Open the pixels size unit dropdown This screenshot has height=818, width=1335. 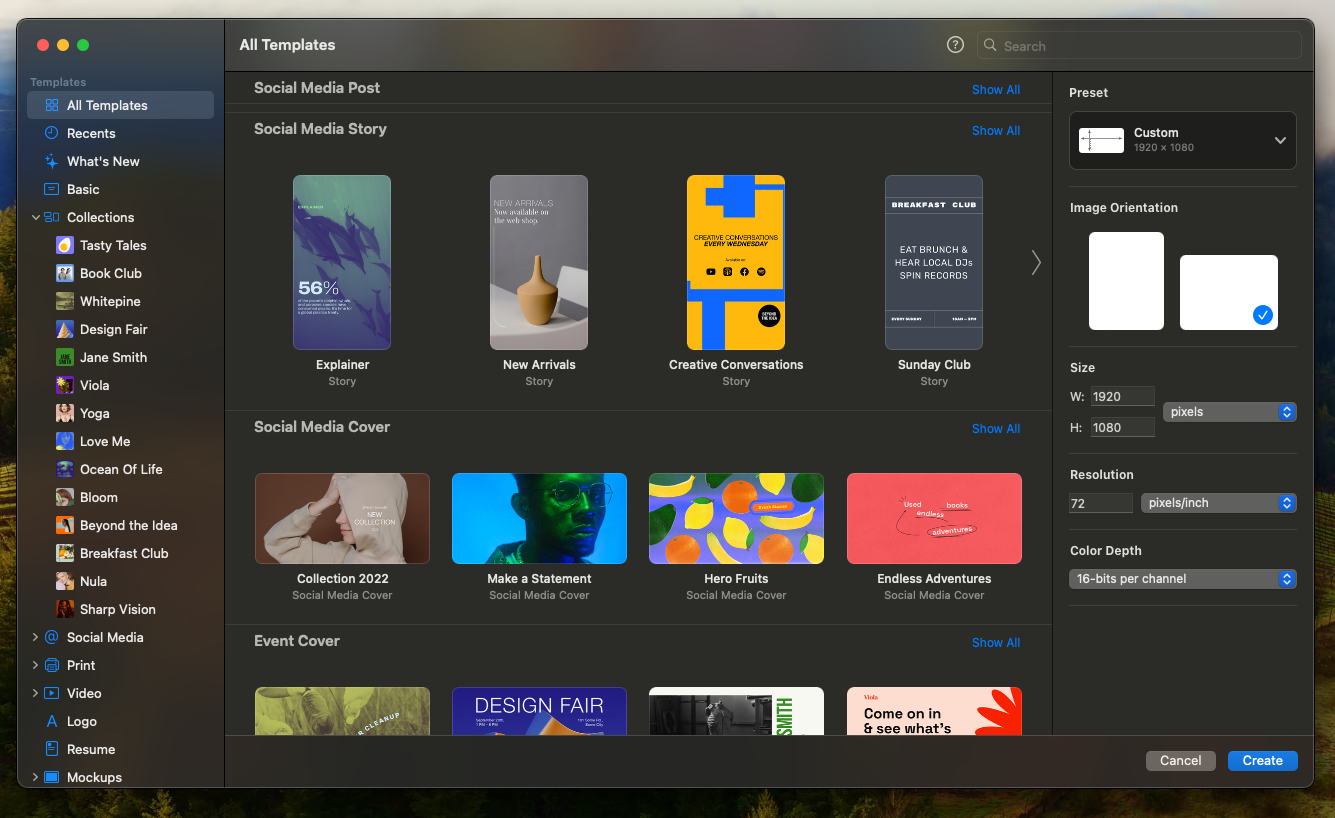[1229, 412]
